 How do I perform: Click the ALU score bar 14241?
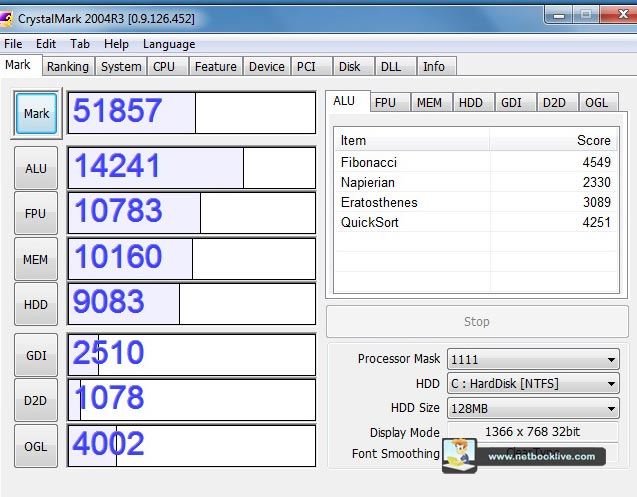tap(192, 168)
